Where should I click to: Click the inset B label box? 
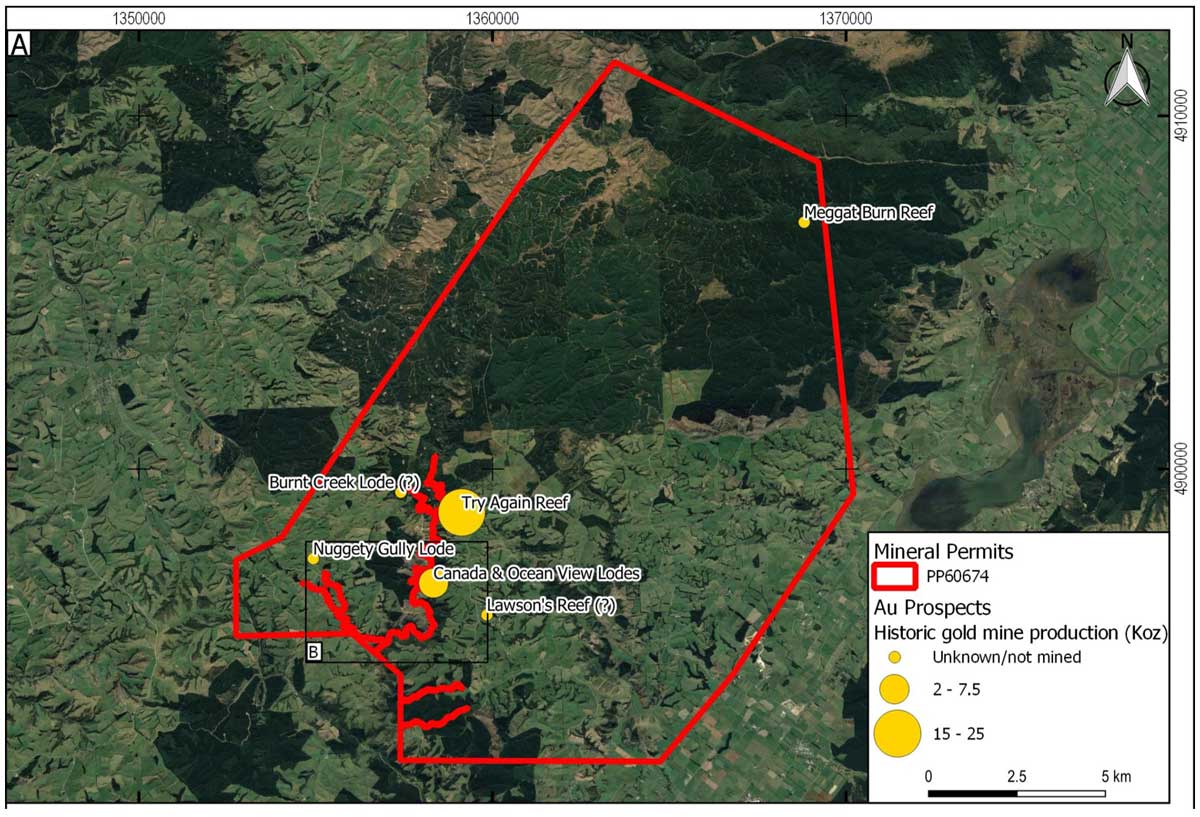313,653
